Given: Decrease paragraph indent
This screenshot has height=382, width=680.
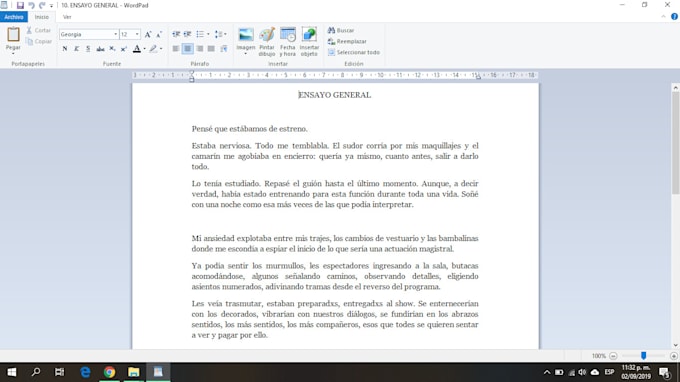Looking at the screenshot, I should (x=176, y=34).
